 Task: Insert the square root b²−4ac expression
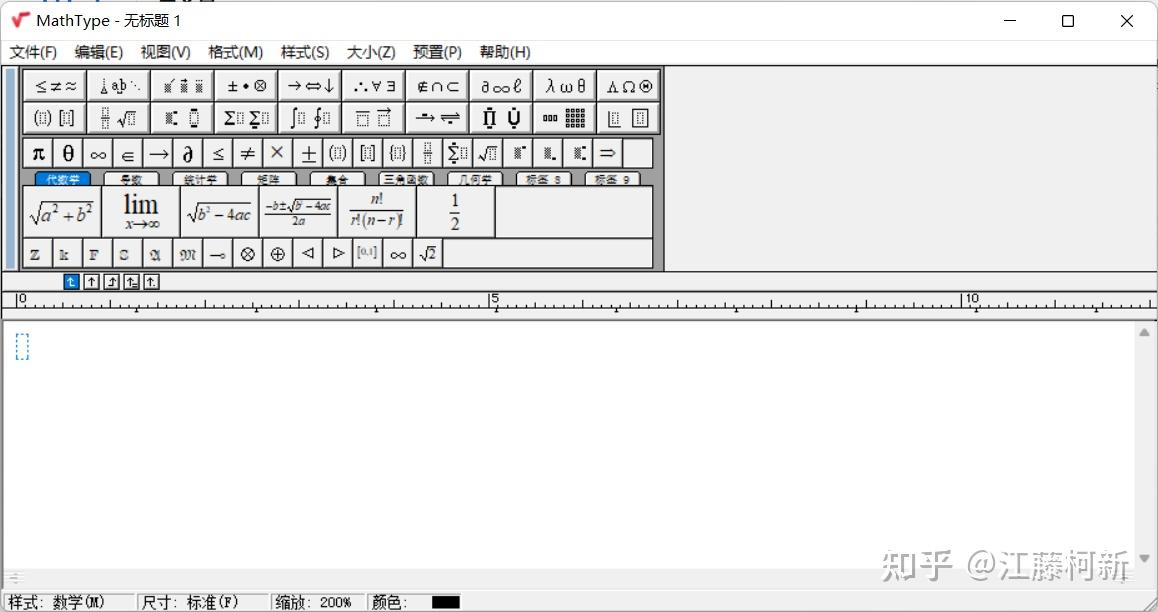[x=219, y=212]
